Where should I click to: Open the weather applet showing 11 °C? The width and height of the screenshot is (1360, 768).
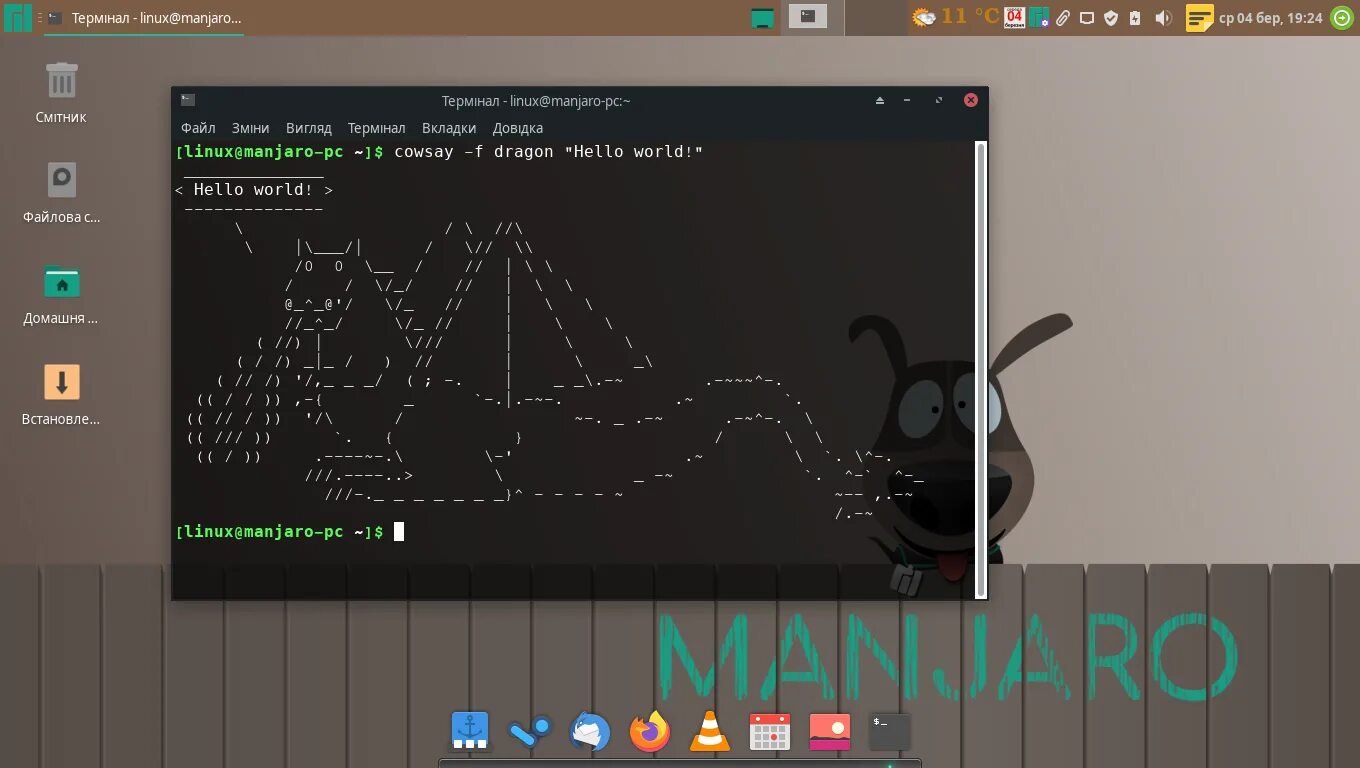click(x=955, y=17)
